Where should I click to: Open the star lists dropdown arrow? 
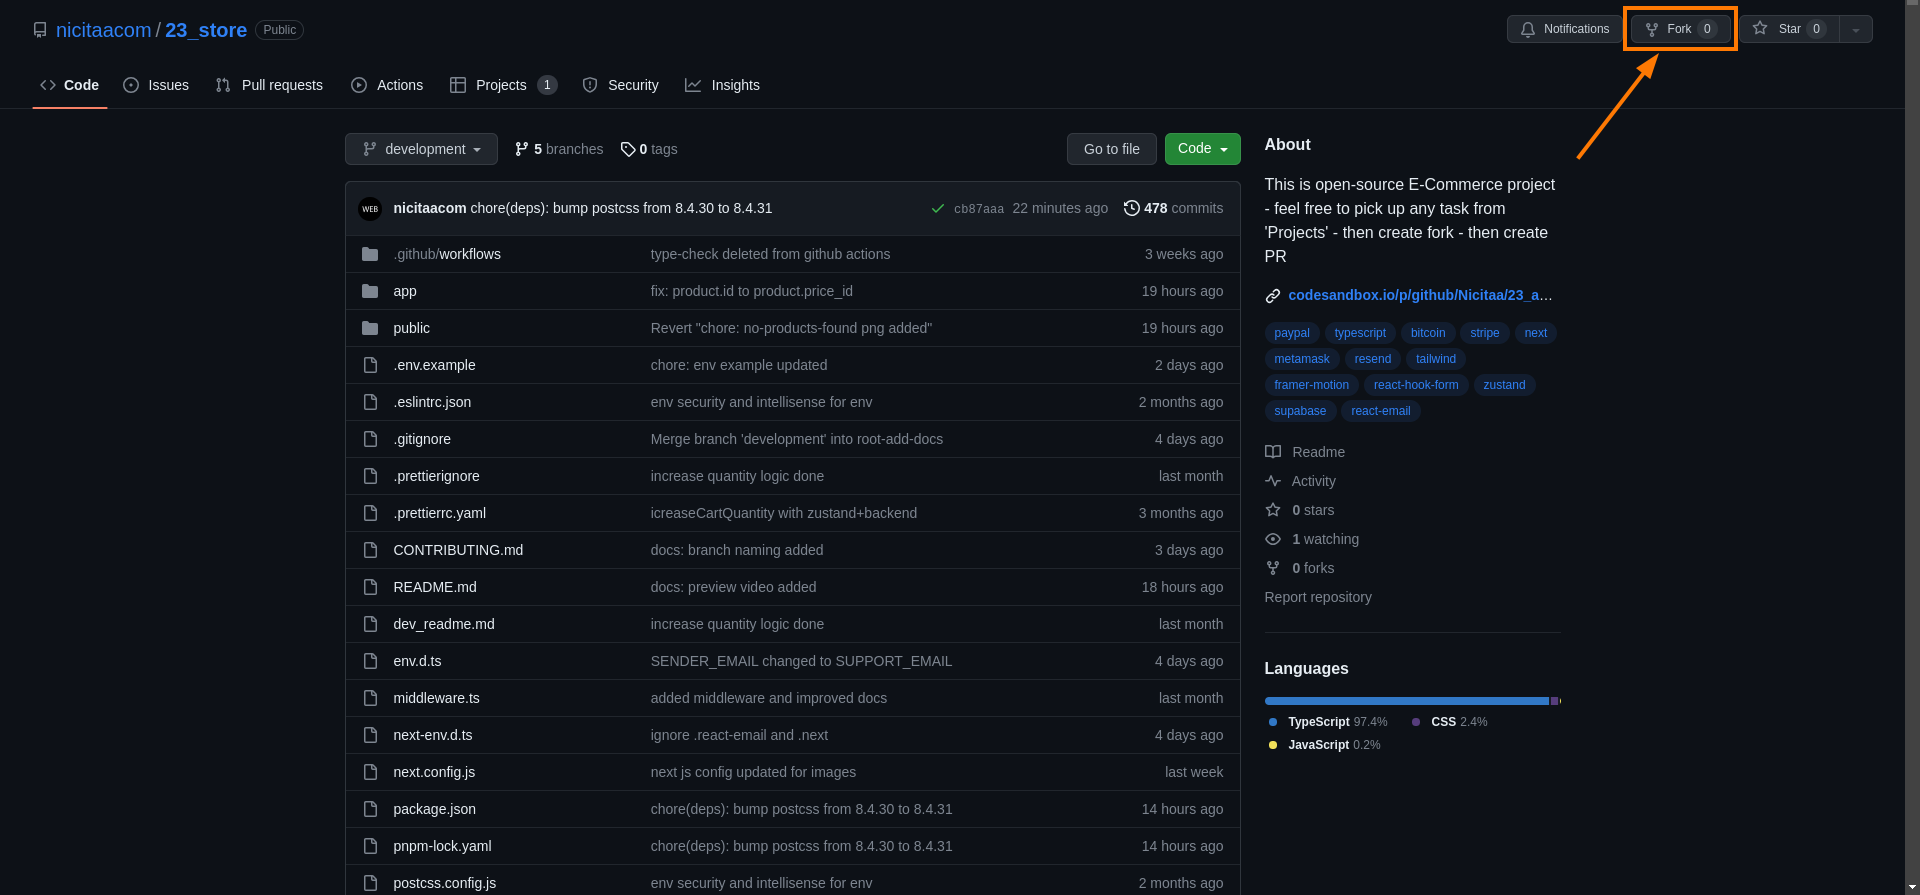coord(1856,29)
